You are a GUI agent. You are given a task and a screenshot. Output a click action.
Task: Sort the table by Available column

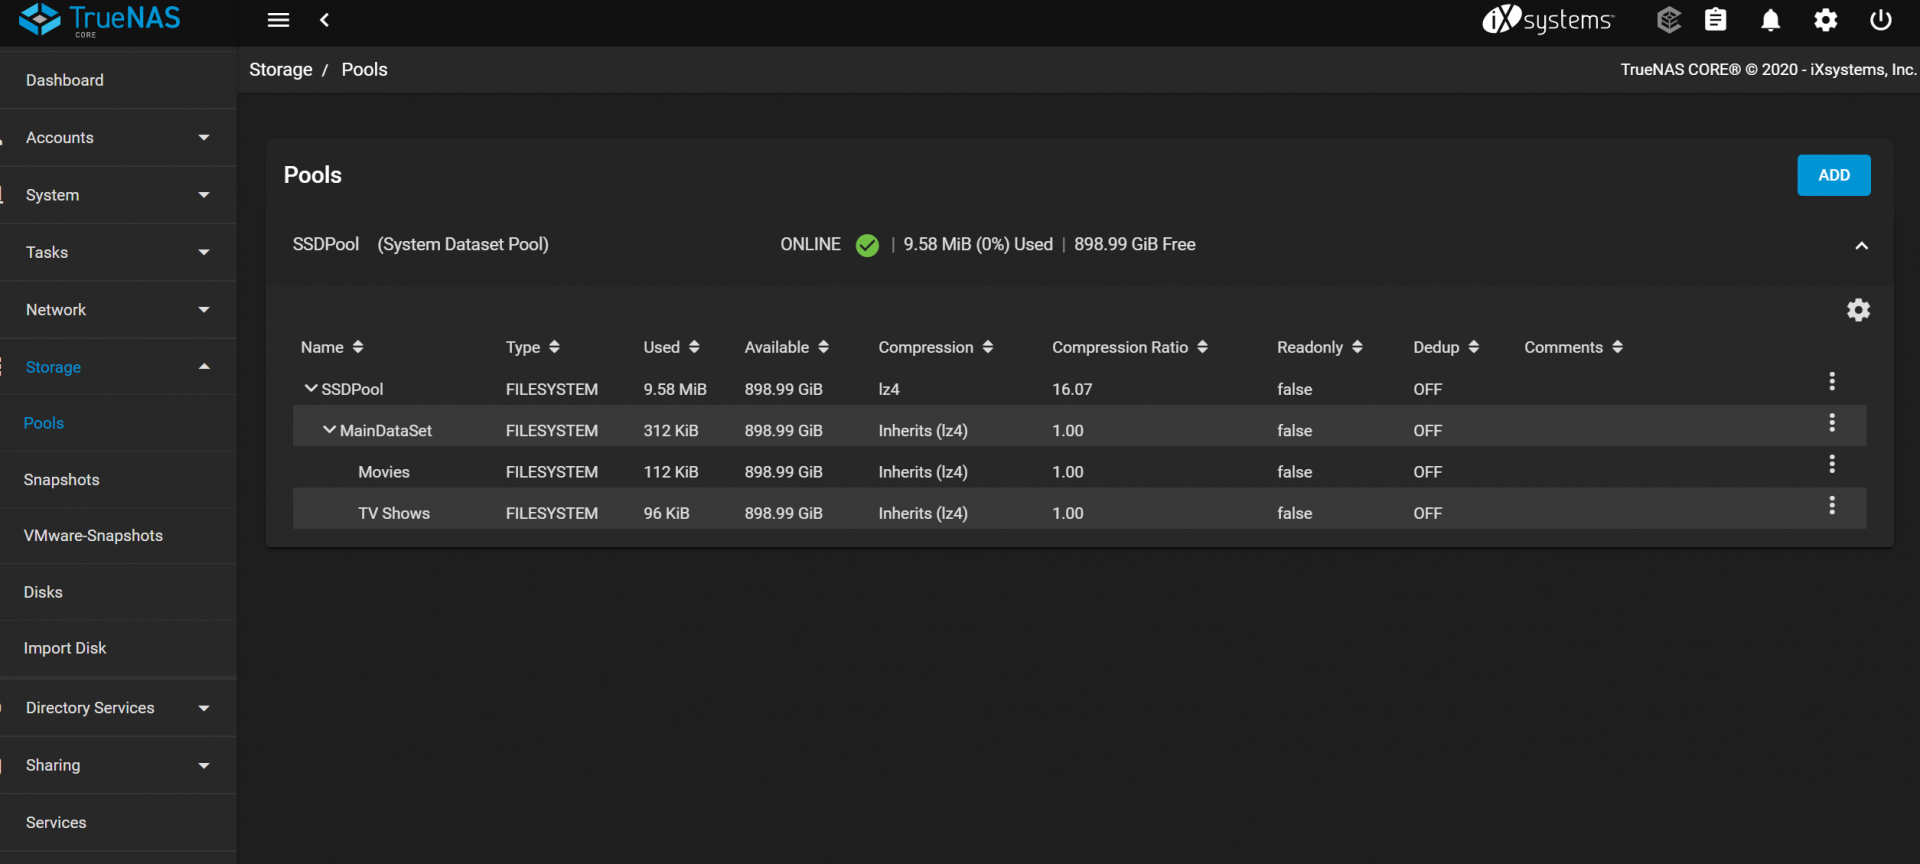[x=786, y=347]
